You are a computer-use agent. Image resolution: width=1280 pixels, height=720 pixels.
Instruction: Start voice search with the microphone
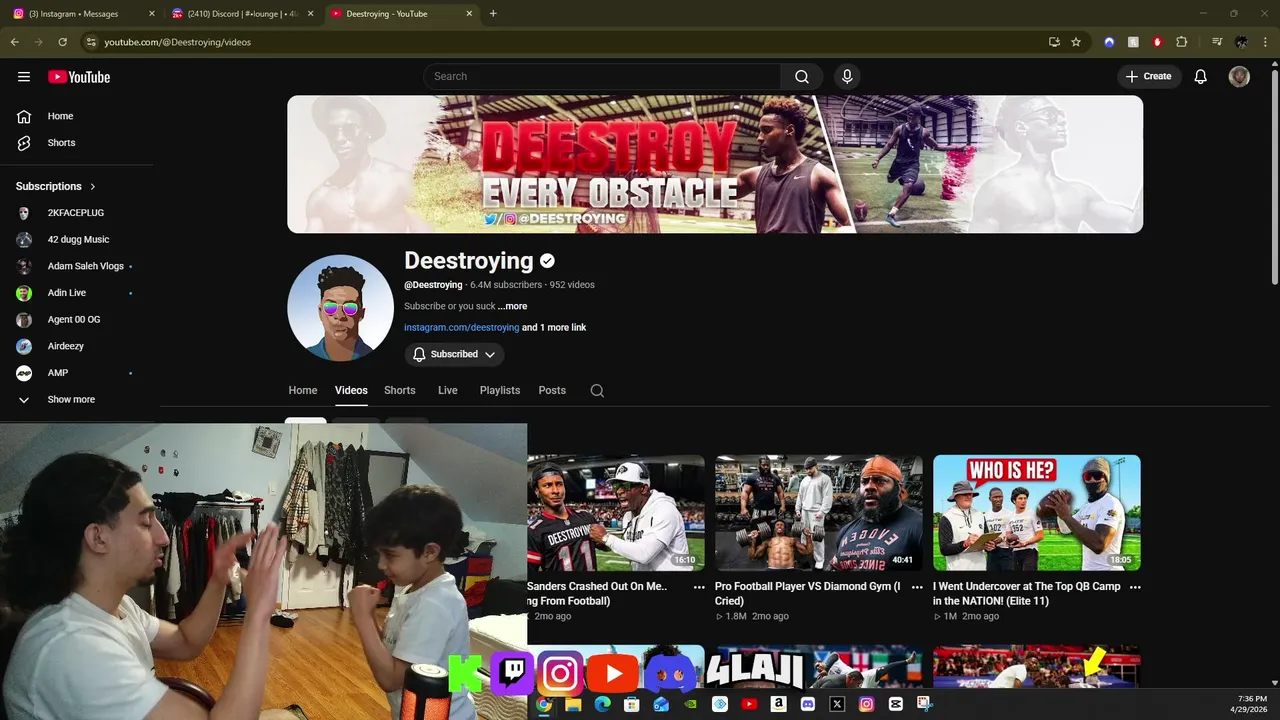click(x=847, y=77)
